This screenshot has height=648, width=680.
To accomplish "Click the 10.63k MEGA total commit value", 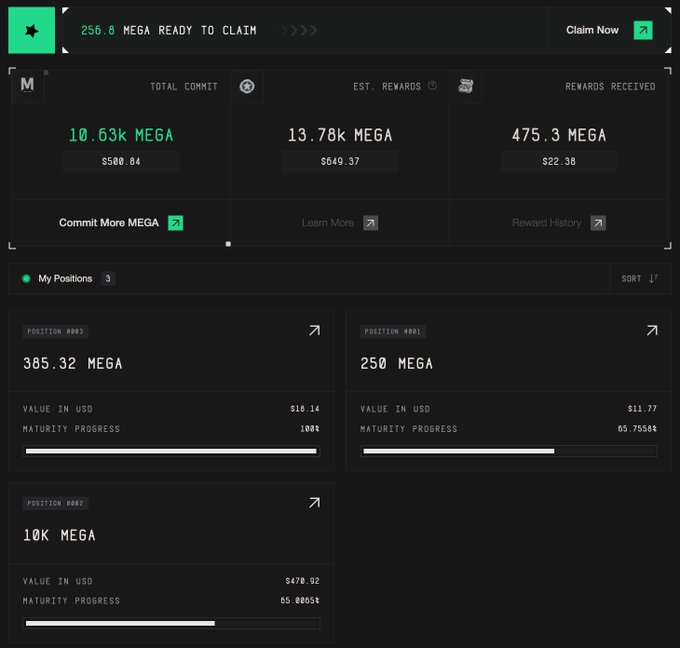I will click(121, 135).
